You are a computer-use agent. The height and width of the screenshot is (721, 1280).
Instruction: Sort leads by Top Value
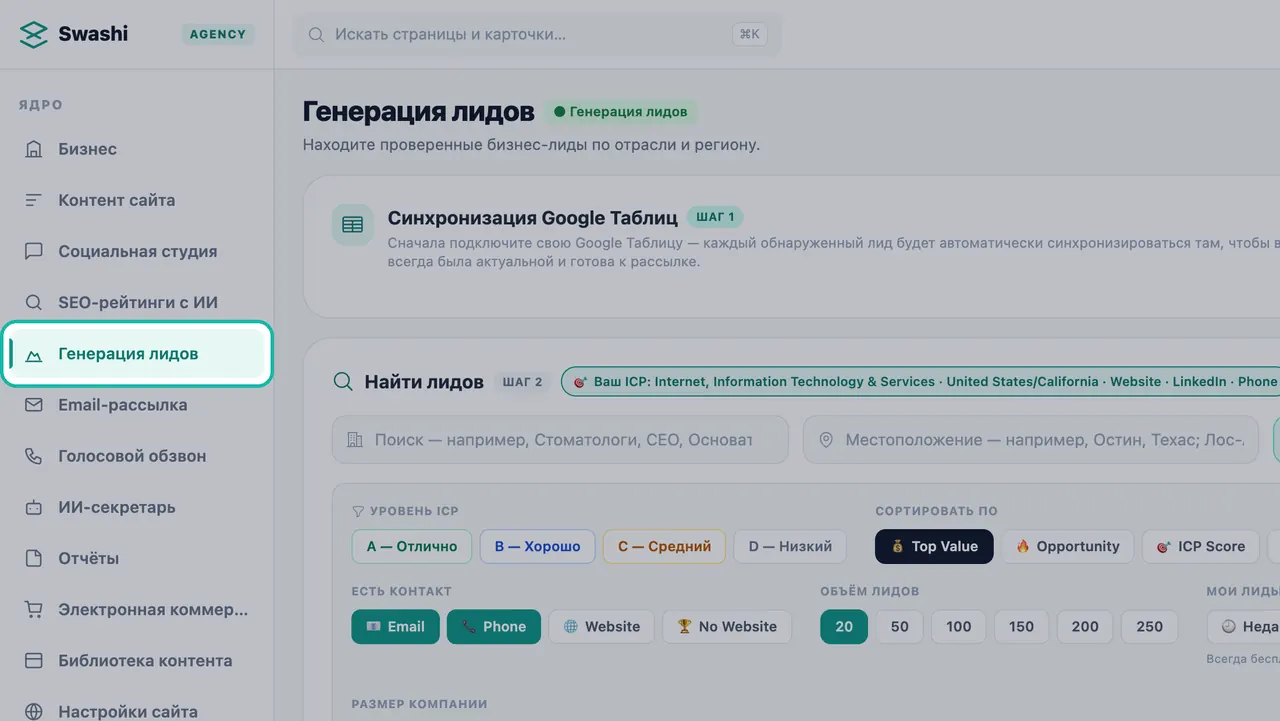pos(934,546)
